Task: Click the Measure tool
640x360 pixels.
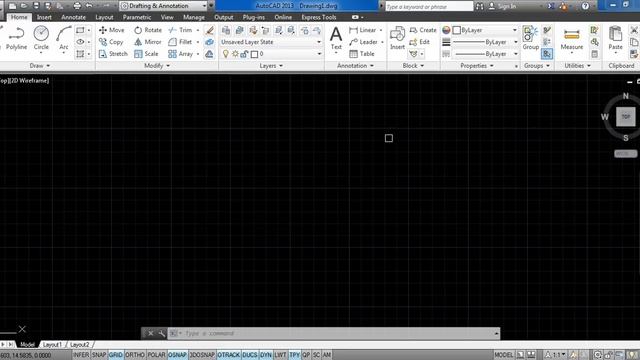Action: (x=571, y=40)
